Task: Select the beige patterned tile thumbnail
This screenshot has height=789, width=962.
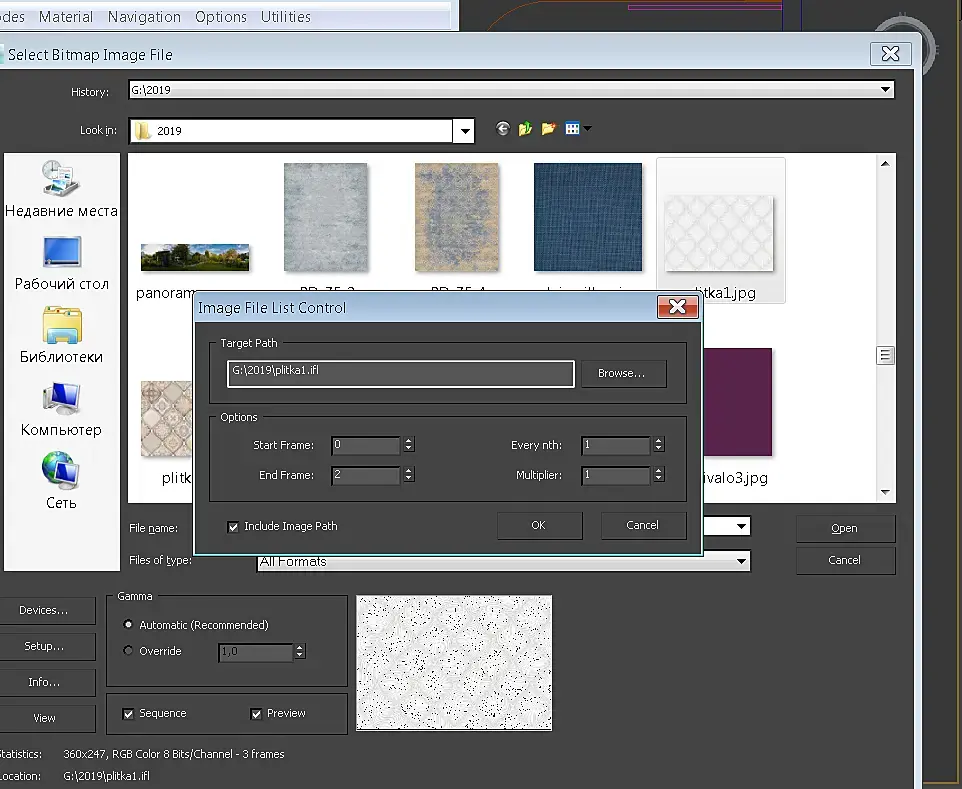Action: [166, 419]
